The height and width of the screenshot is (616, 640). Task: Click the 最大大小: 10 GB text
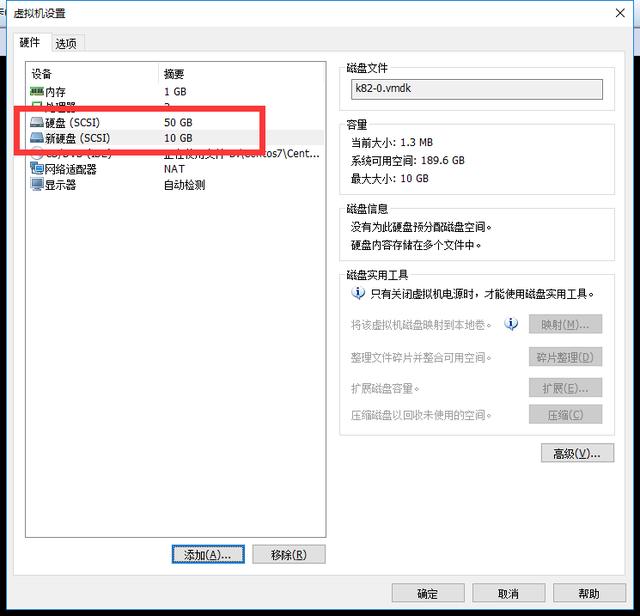point(390,178)
